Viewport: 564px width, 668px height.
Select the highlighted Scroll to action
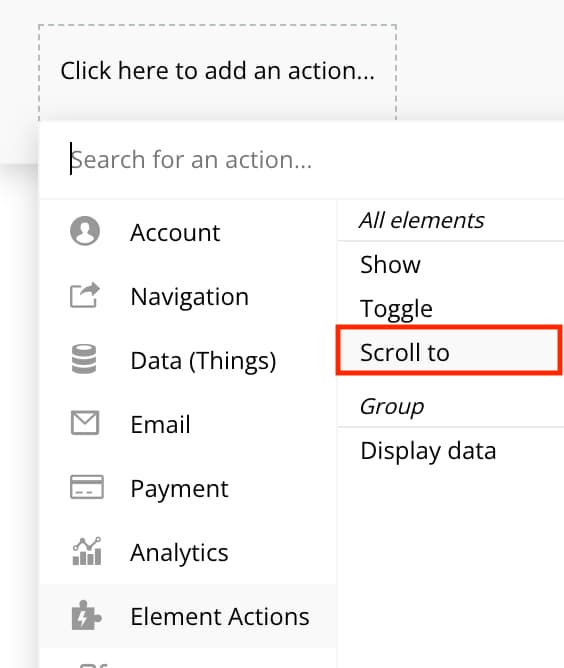(449, 350)
